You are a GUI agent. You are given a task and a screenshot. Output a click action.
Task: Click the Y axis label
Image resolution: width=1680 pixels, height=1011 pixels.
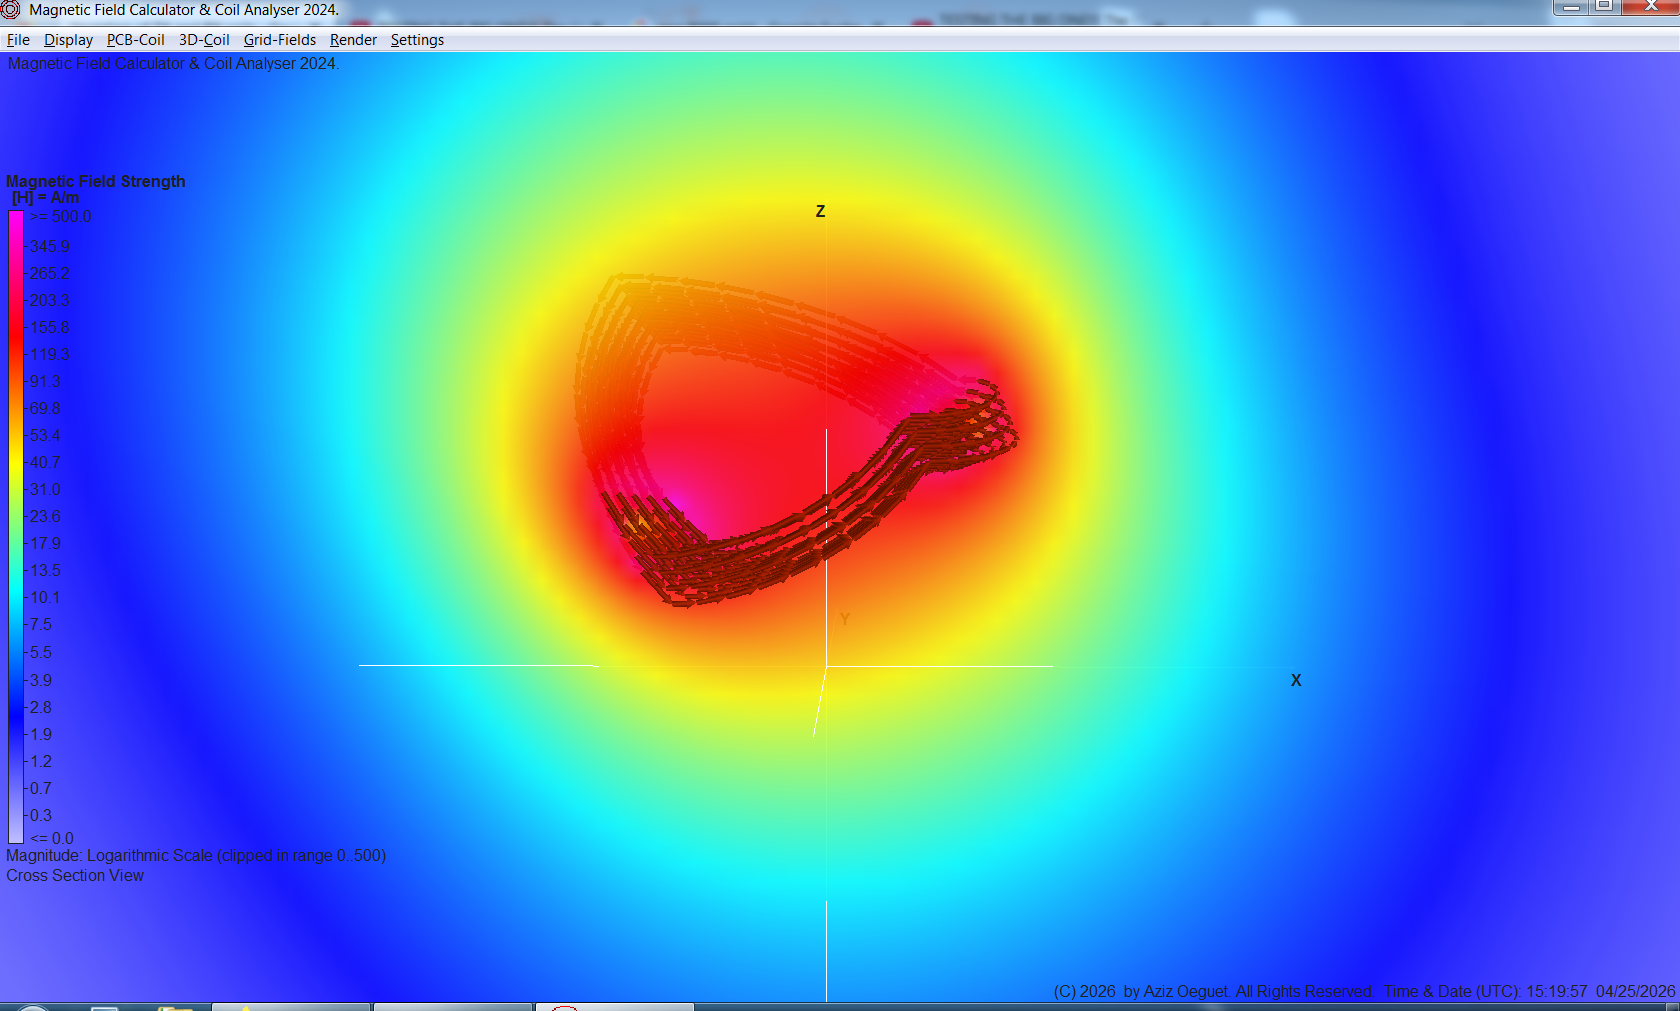(845, 620)
